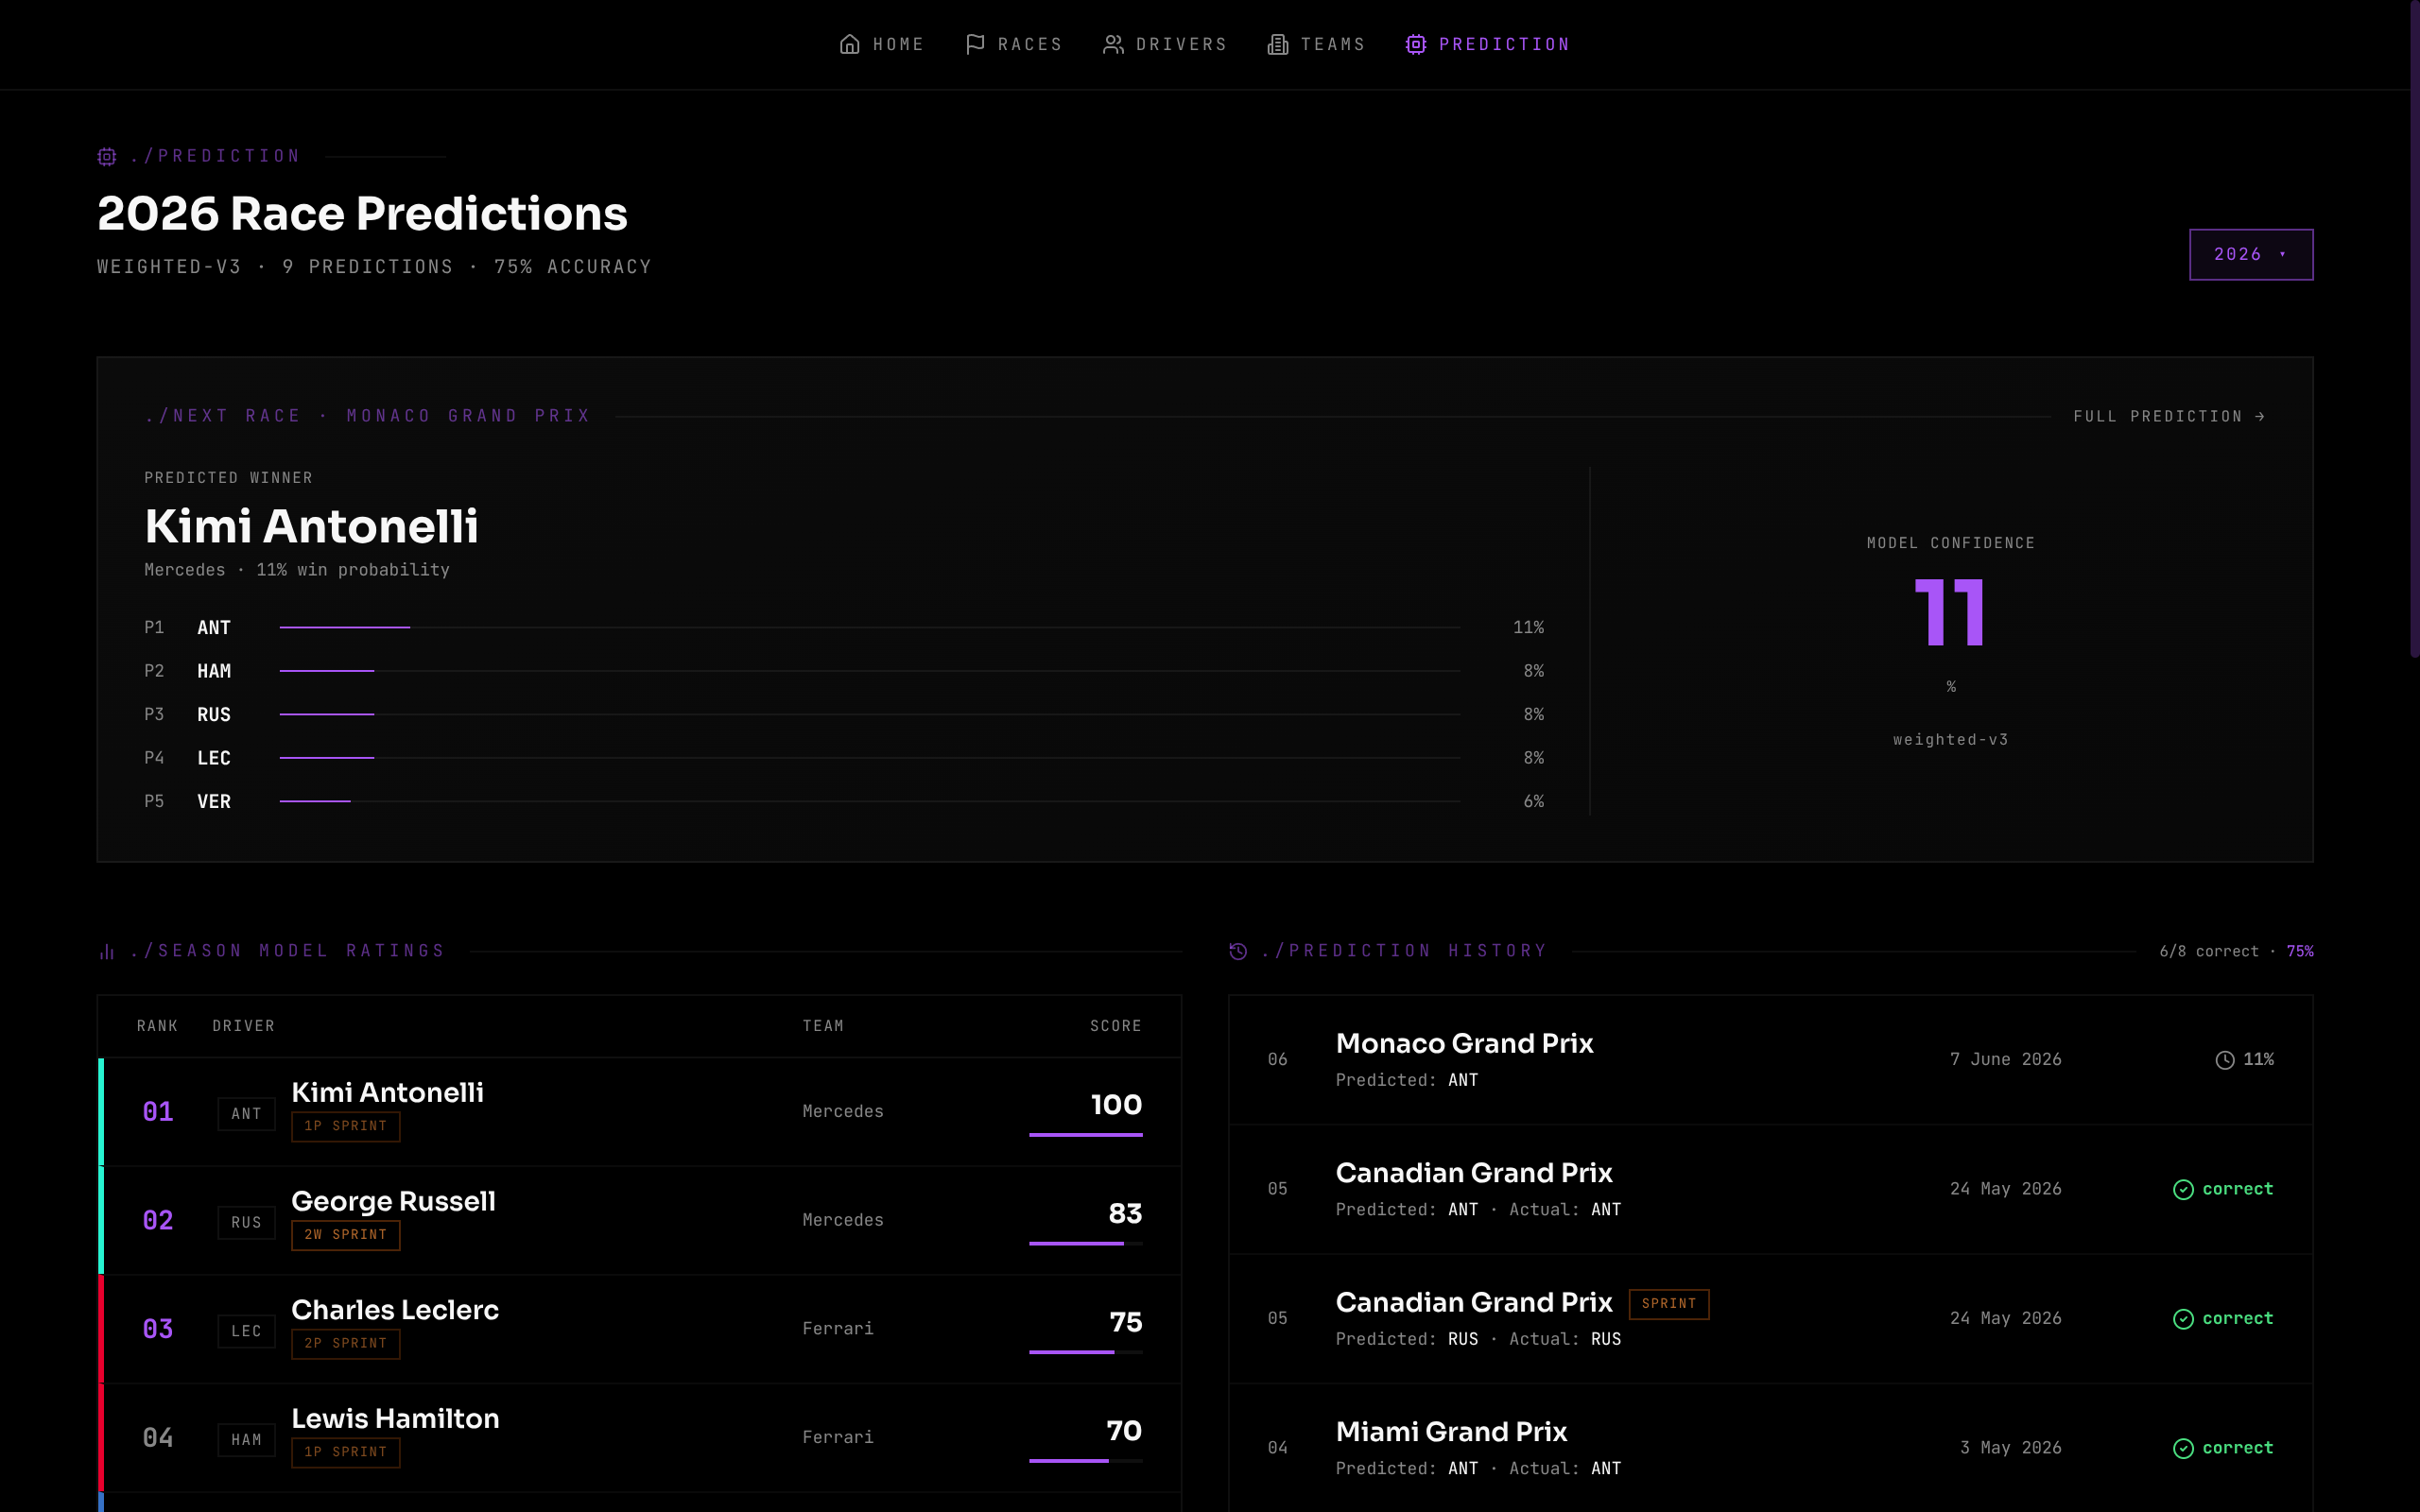The height and width of the screenshot is (1512, 2420).
Task: Click the bar chart icon beside Season Model Ratings
Action: point(107,951)
